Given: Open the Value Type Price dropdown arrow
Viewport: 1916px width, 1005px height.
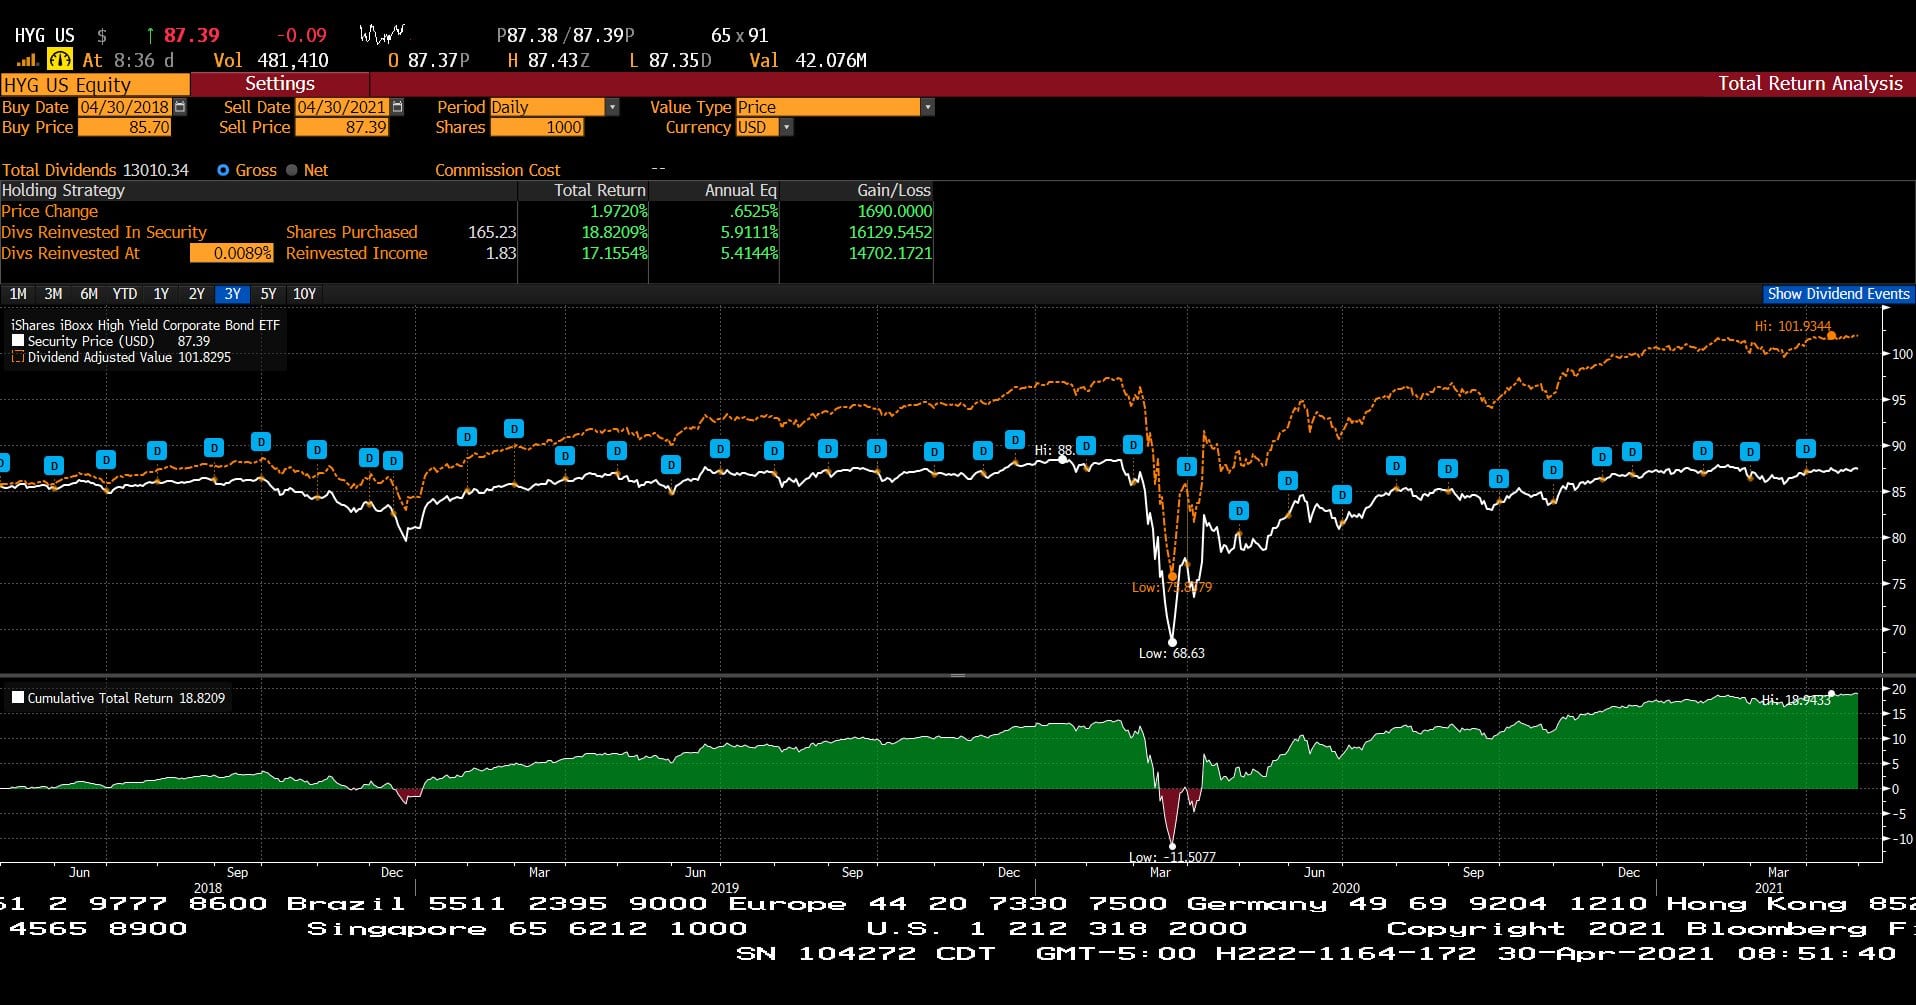Looking at the screenshot, I should point(927,107).
